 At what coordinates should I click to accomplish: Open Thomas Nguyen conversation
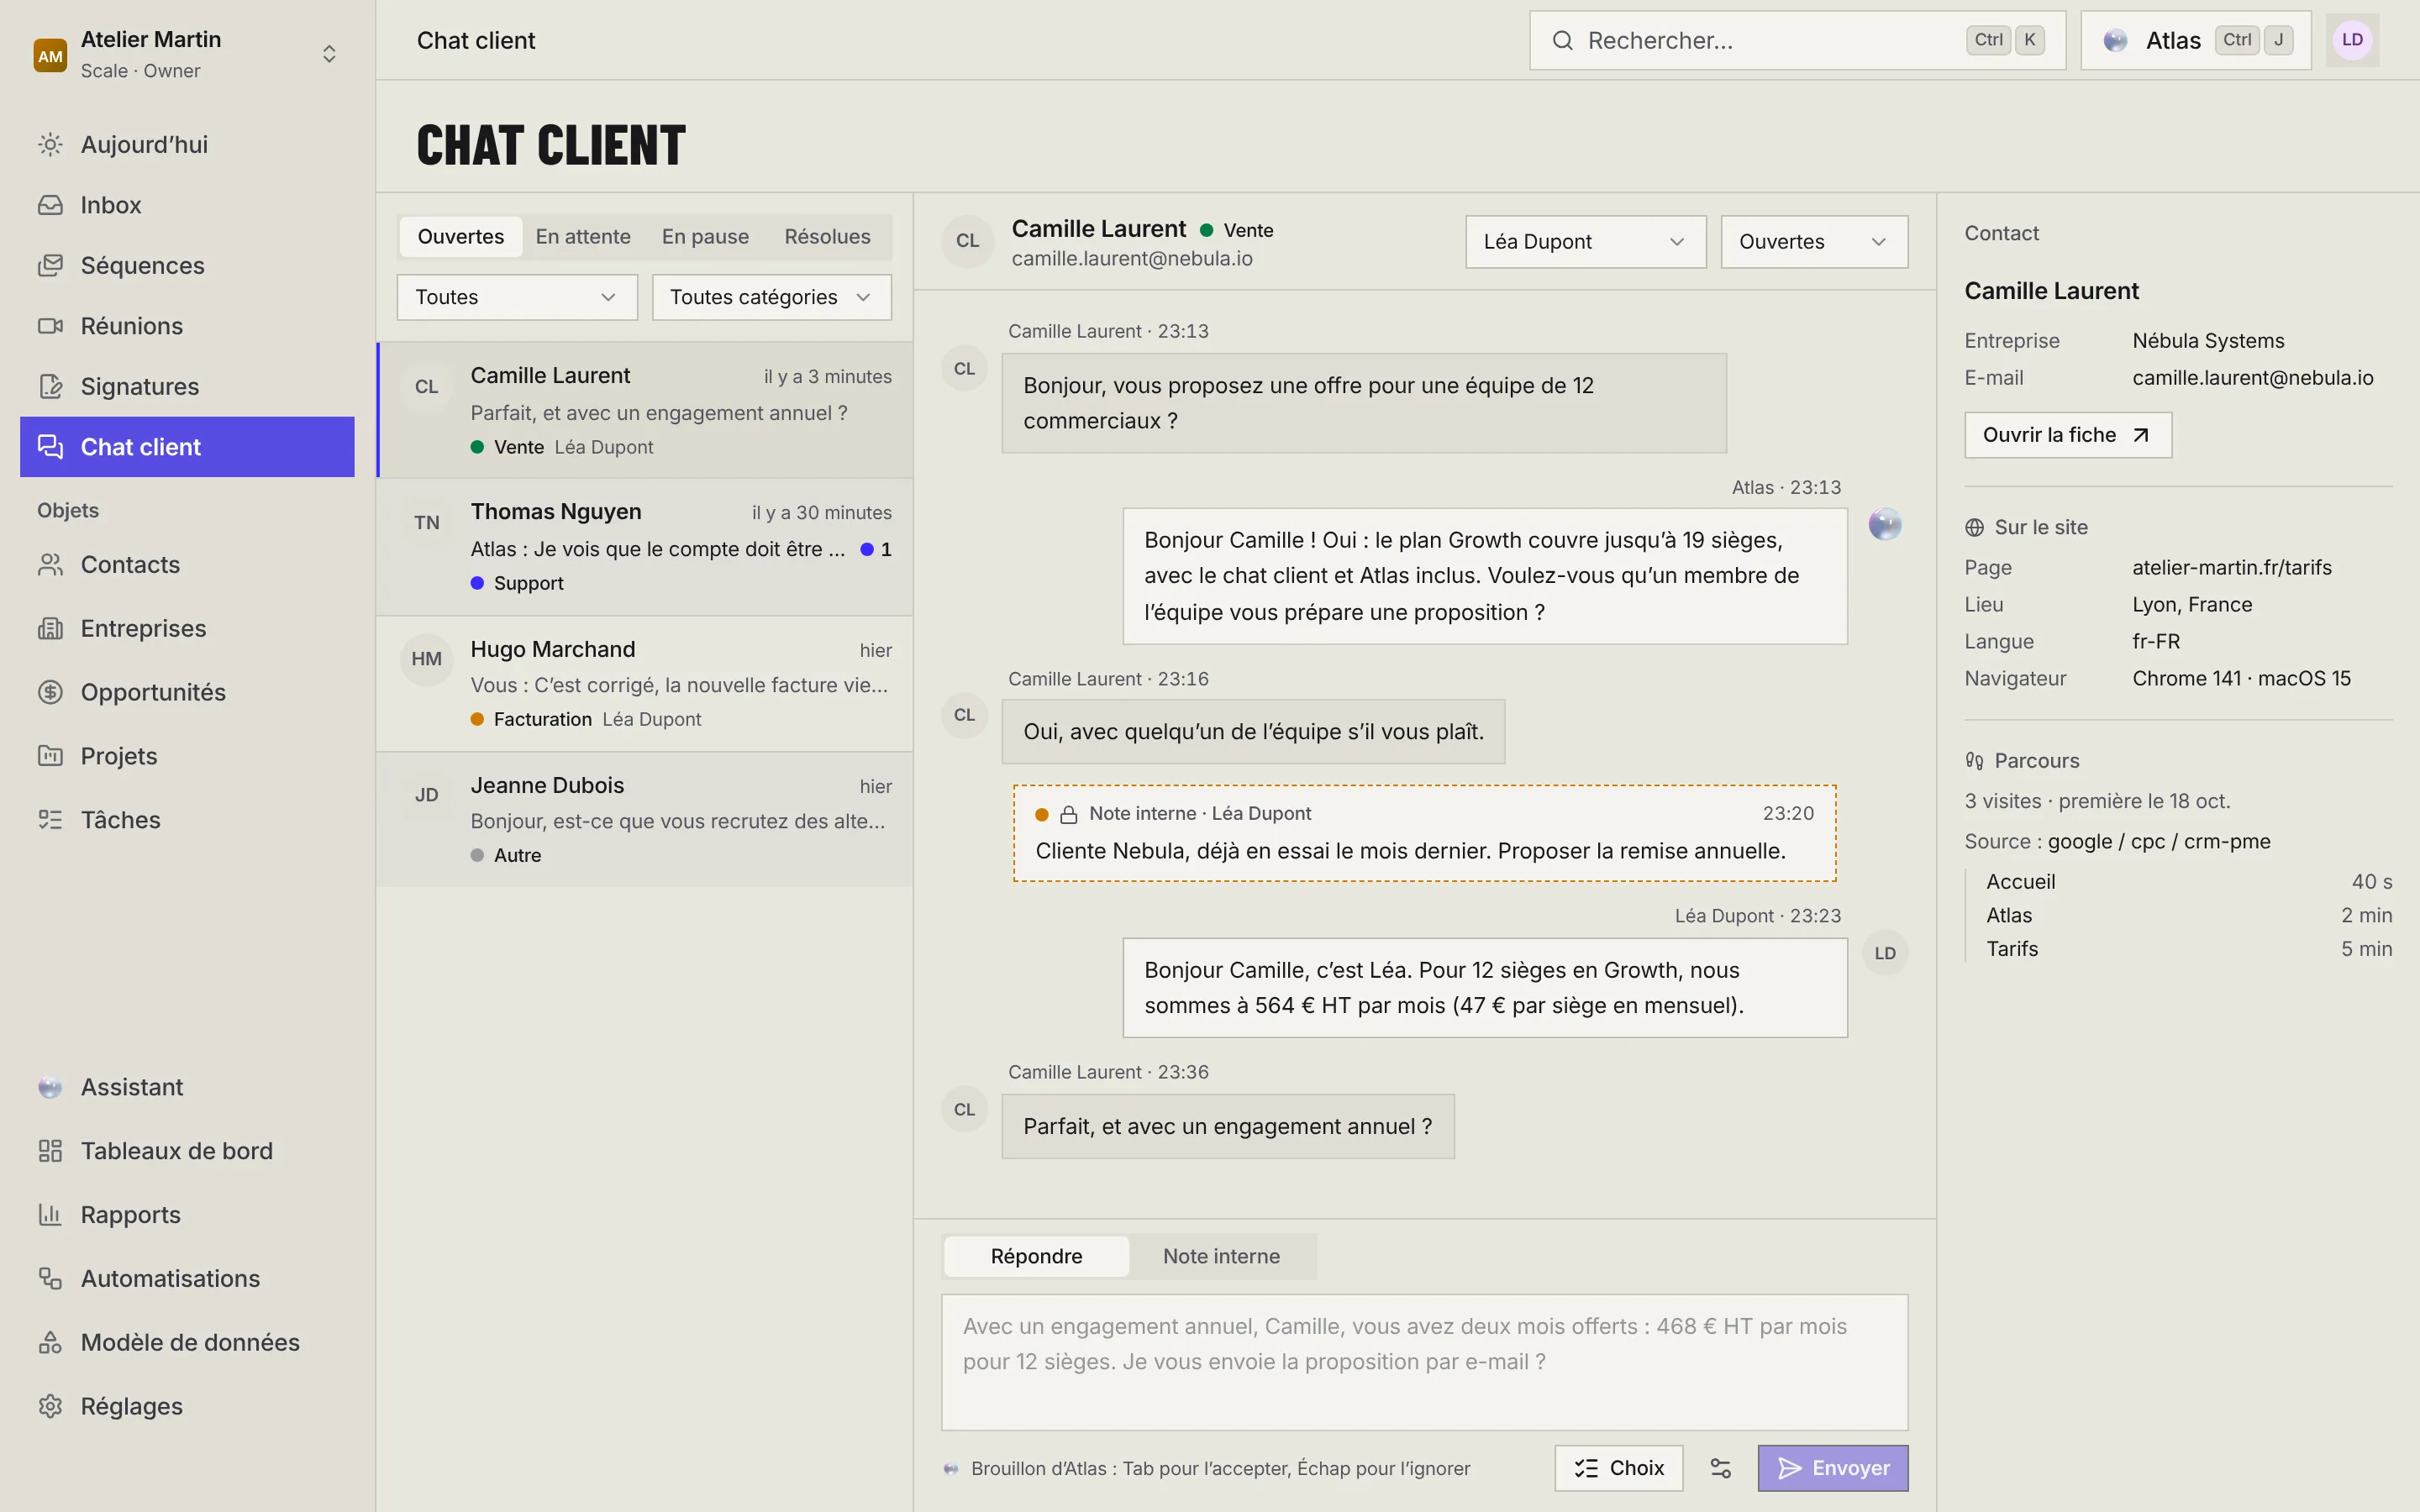click(x=645, y=547)
